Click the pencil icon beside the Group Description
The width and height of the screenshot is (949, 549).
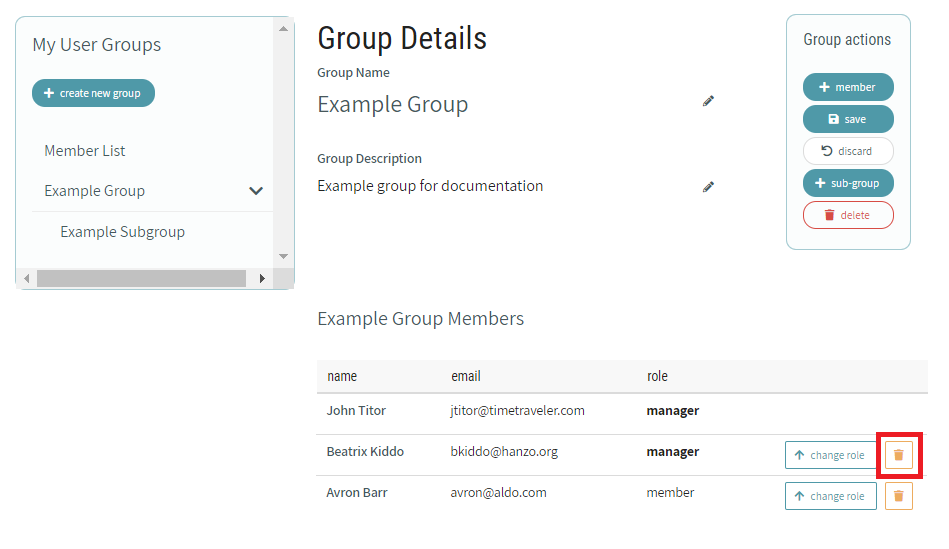(x=708, y=187)
